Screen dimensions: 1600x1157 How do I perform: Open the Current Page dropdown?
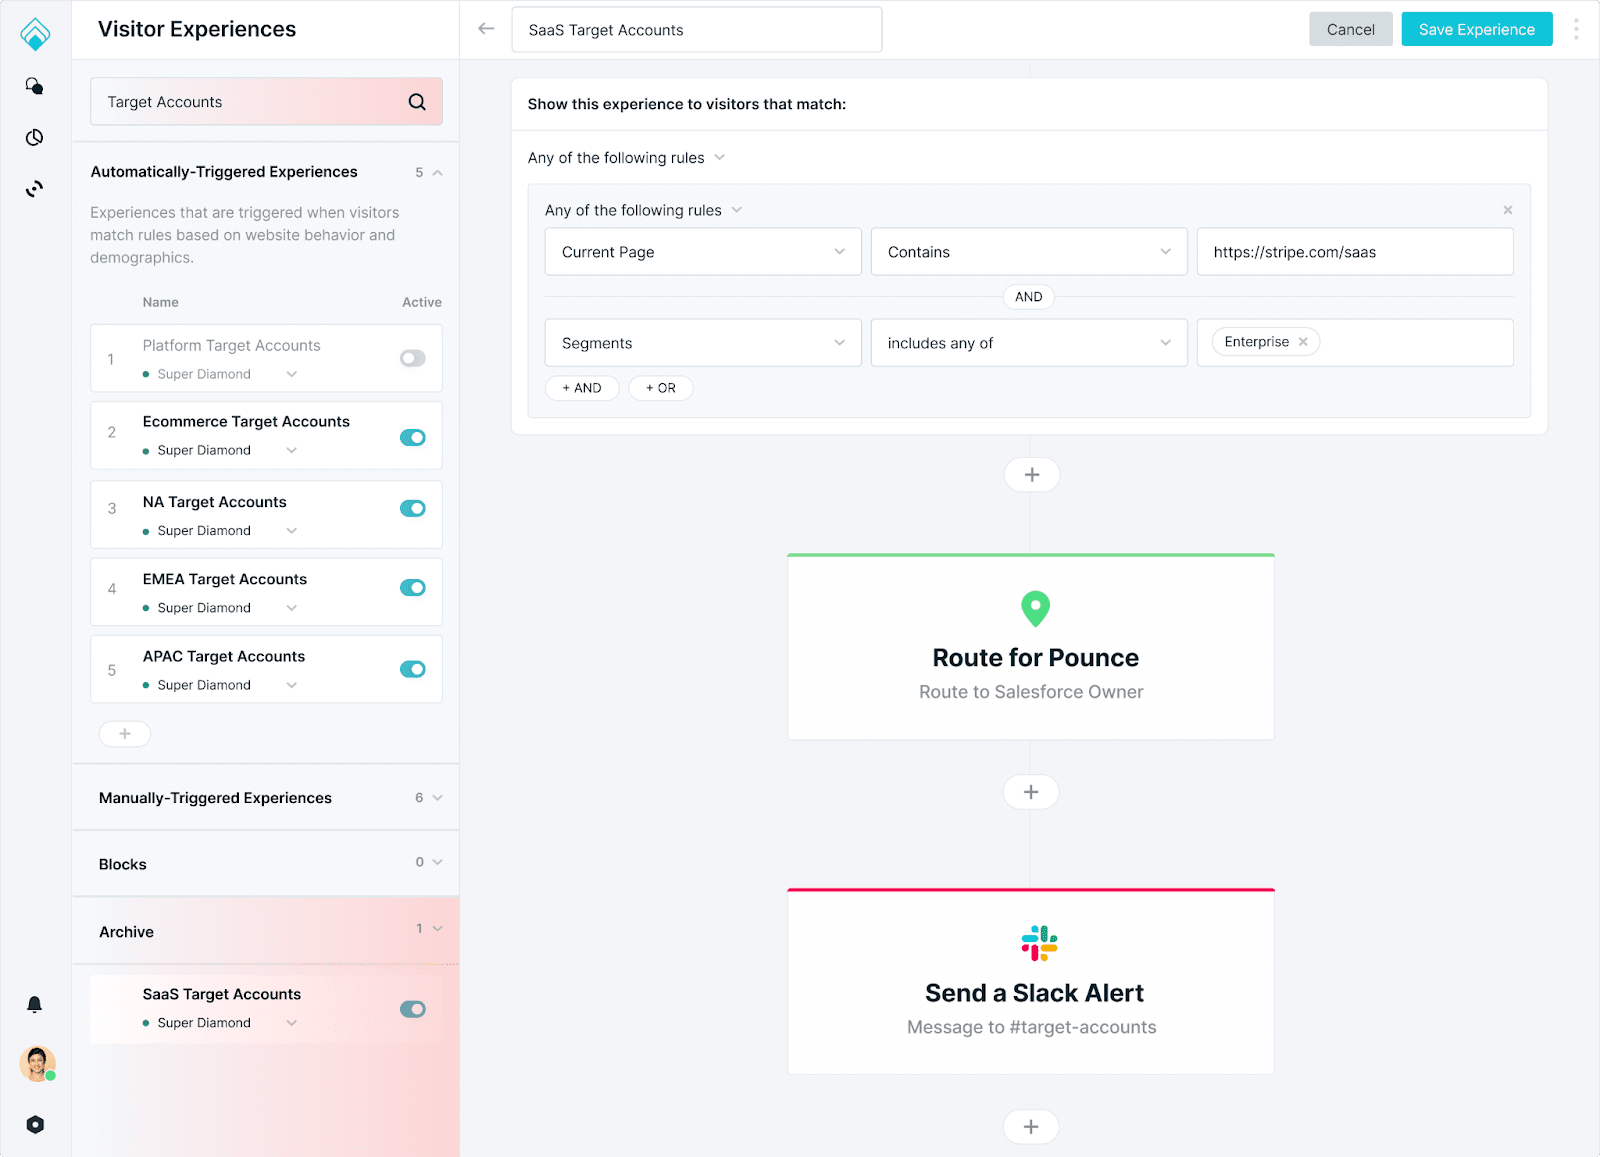pyautogui.click(x=703, y=252)
